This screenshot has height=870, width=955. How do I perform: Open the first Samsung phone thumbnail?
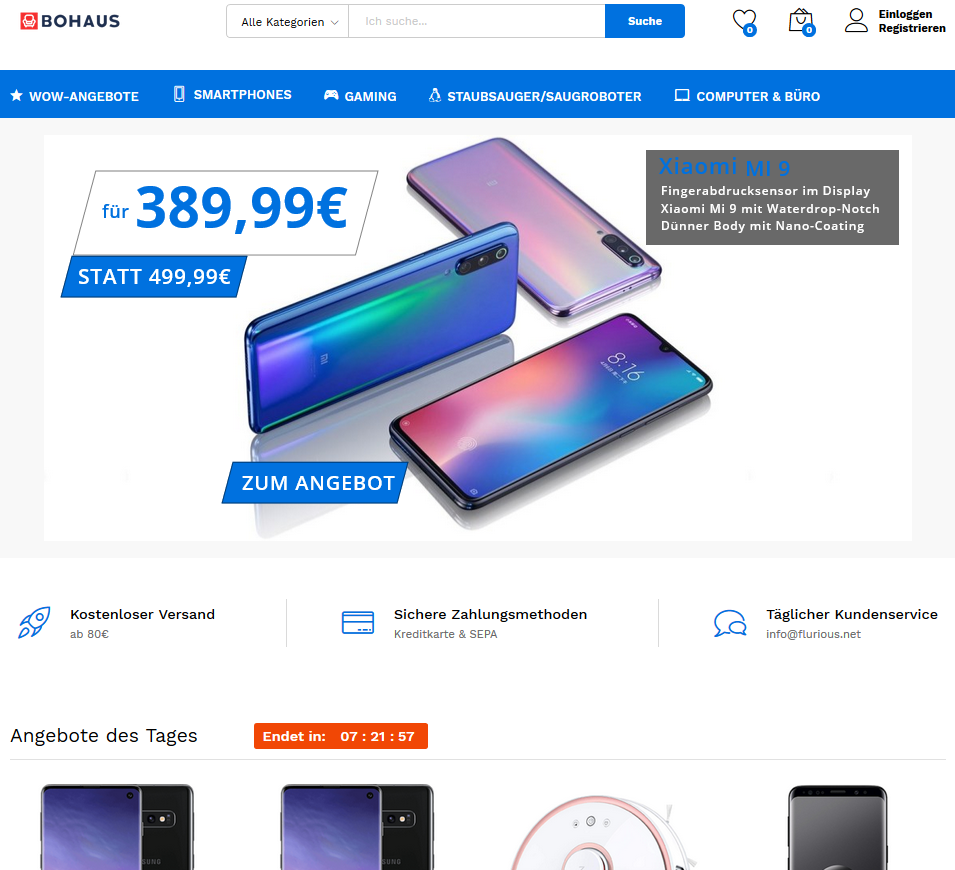click(x=117, y=827)
